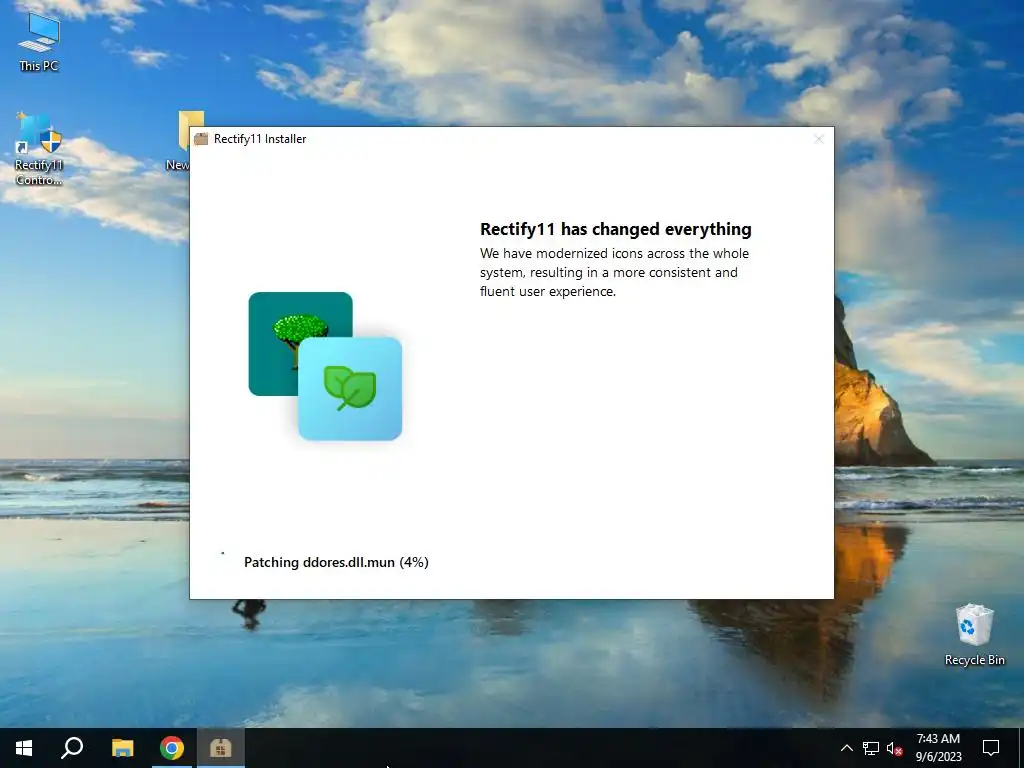Open the Action Center notifications icon
This screenshot has height=768, width=1024.
coord(991,748)
